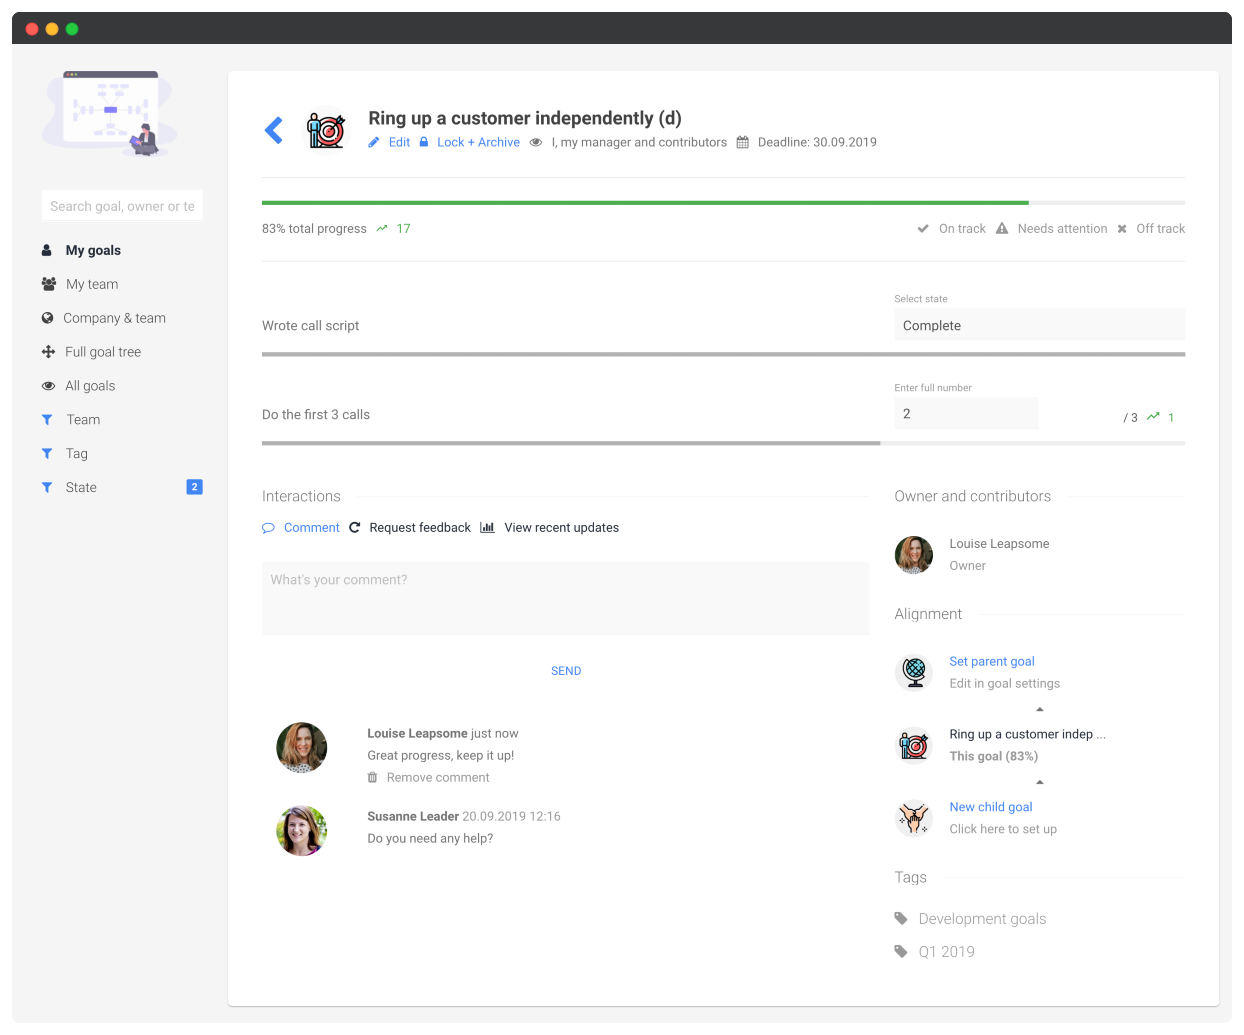Click the search goal, owner or team field
Viewport: 1244px width, 1035px height.
coord(122,206)
